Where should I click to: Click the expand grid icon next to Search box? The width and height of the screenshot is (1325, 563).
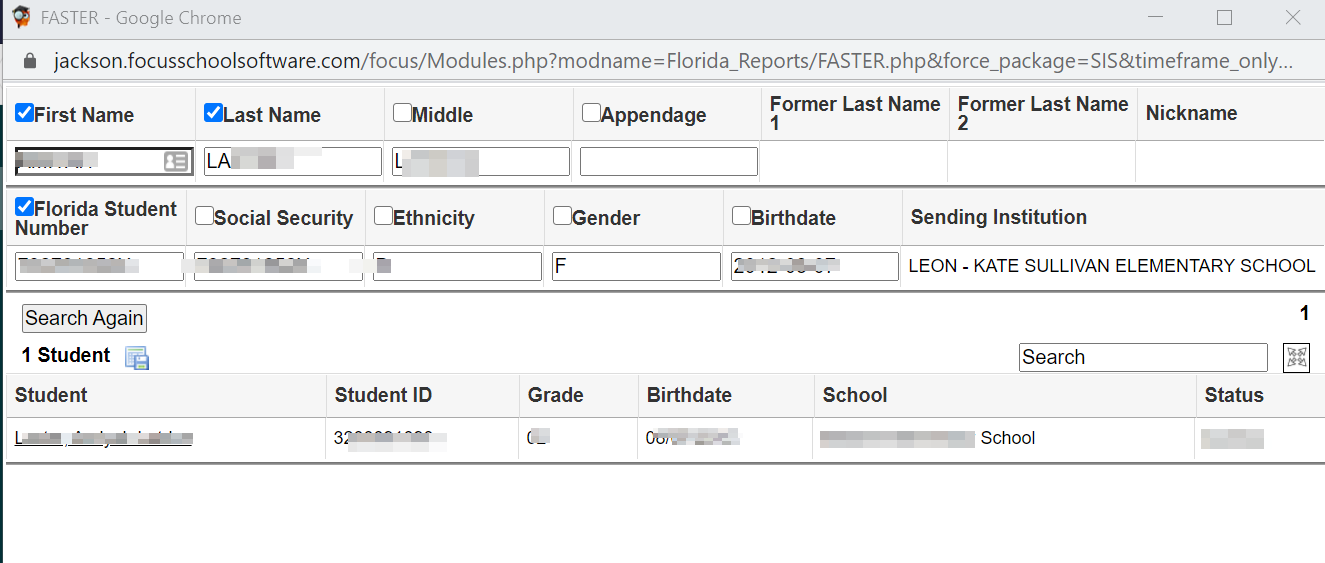1297,357
